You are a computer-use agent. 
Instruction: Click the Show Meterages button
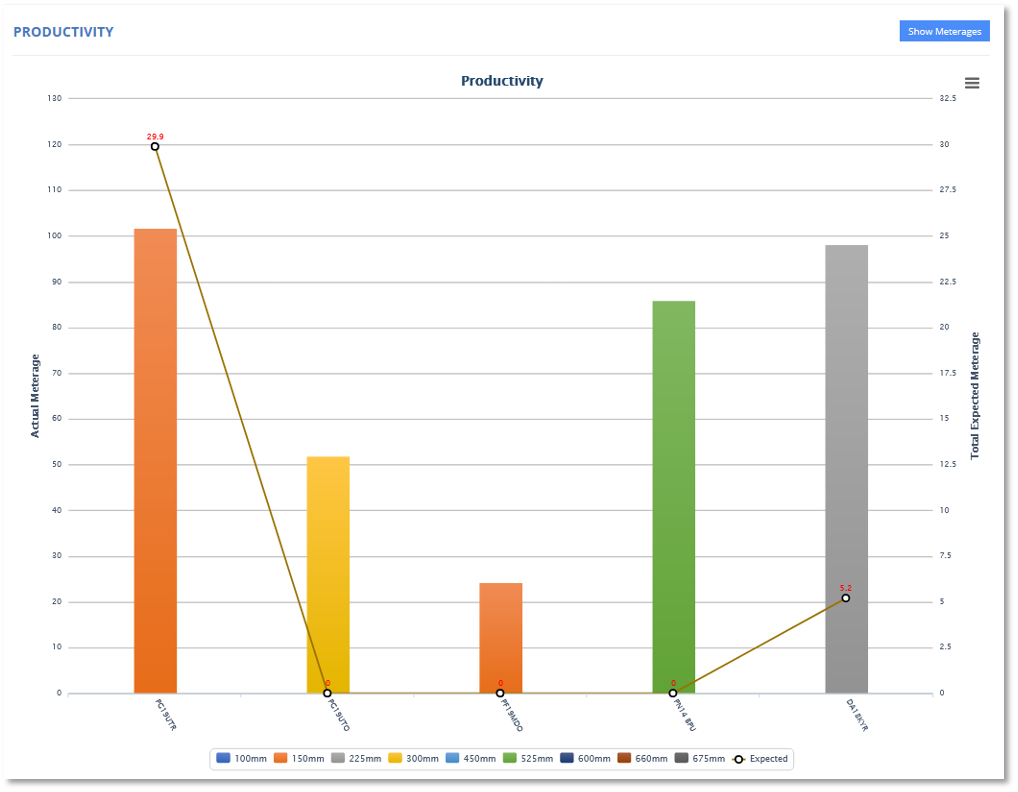point(943,30)
